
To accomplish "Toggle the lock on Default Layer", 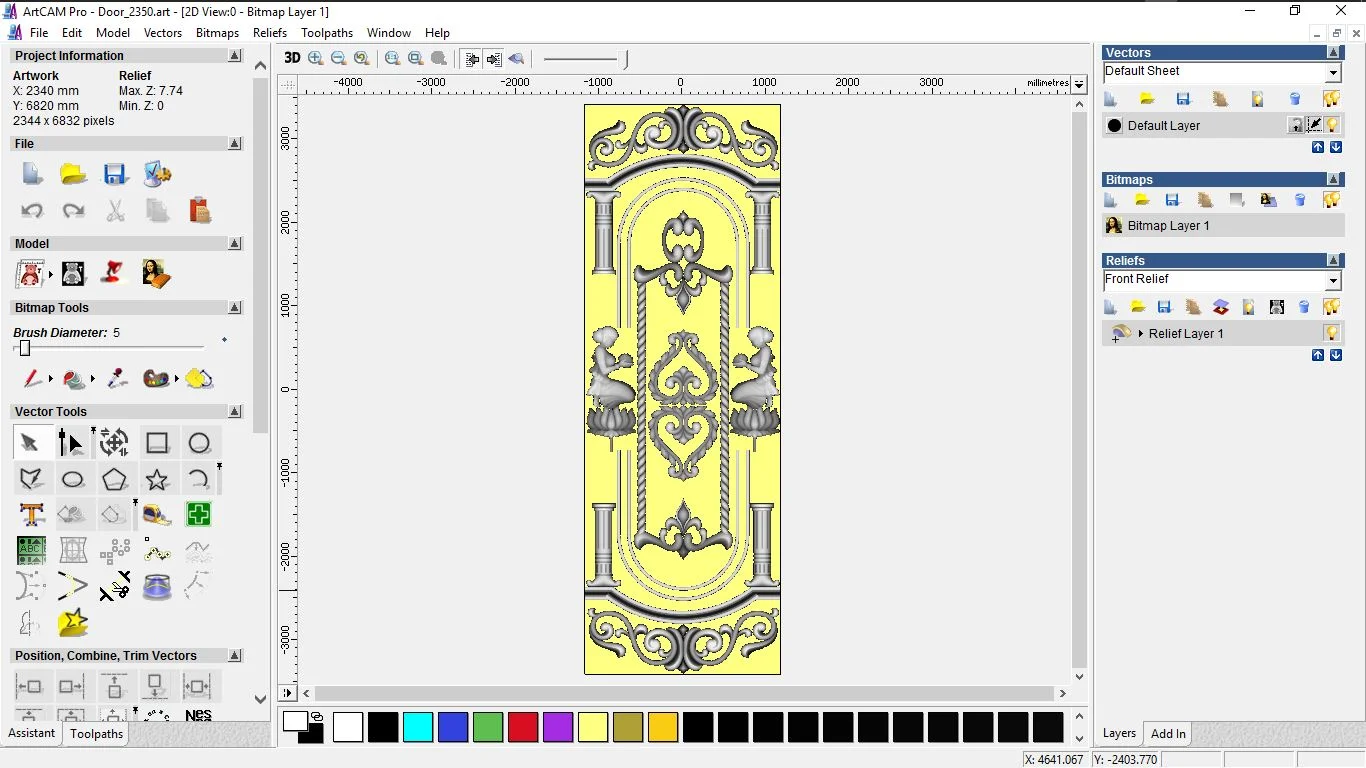I will 1295,125.
